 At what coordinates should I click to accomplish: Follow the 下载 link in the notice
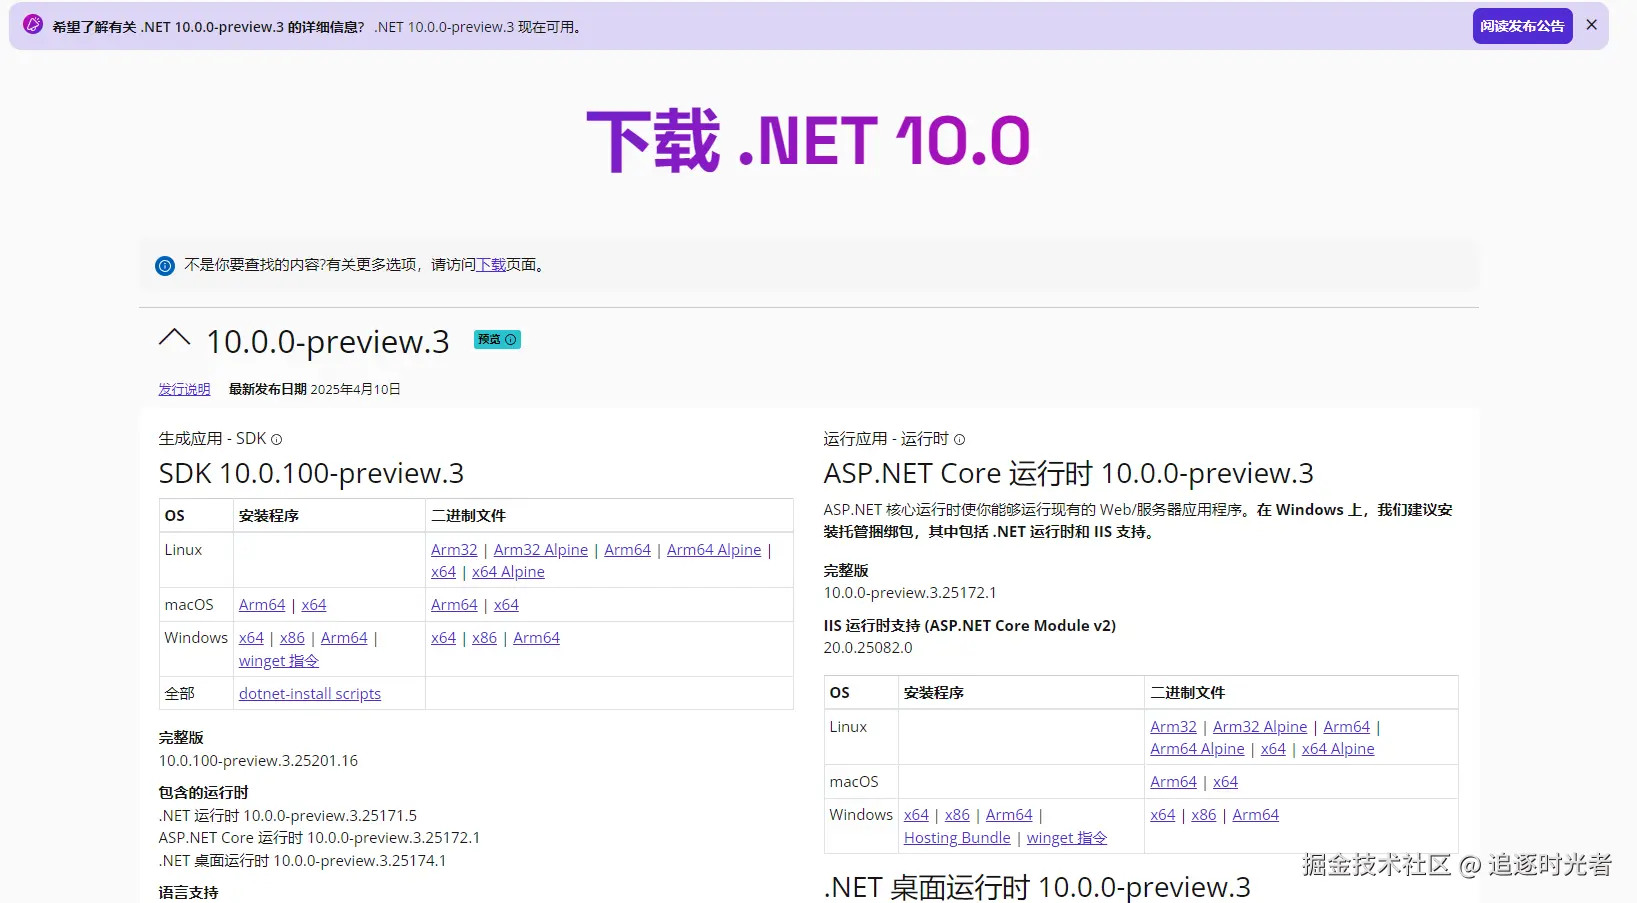tap(491, 265)
